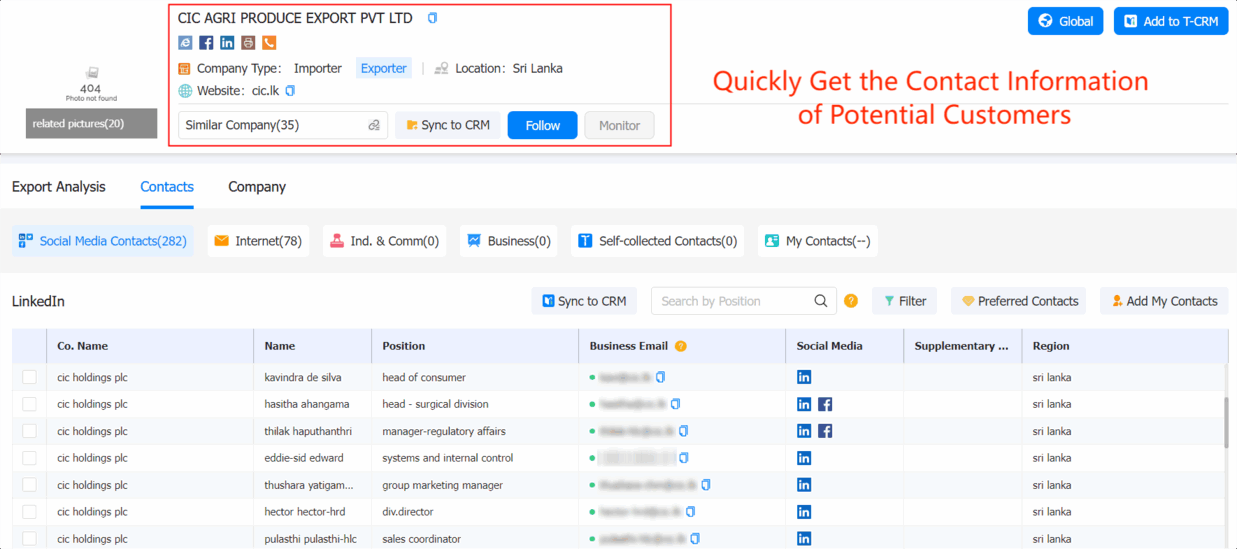Open the company's LinkedIn page icon in header
This screenshot has width=1237, height=549.
pos(227,43)
